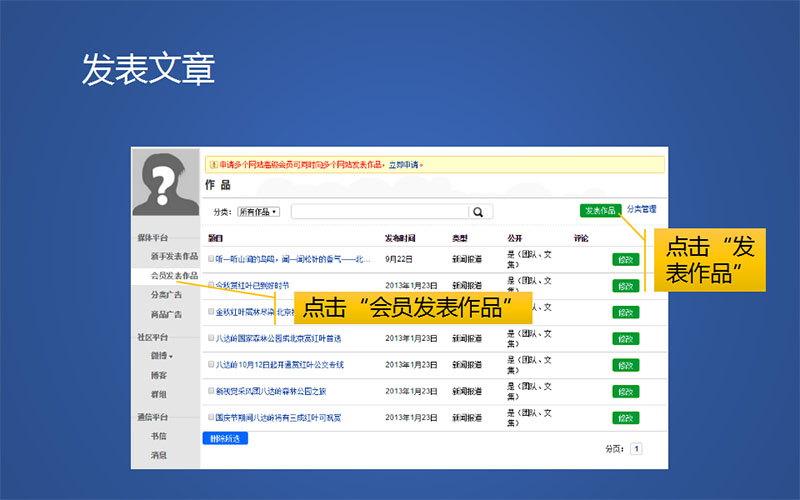This screenshot has width=800, height=500.
Task: Click 修改 for the 9月22日 article
Action: (x=625, y=260)
